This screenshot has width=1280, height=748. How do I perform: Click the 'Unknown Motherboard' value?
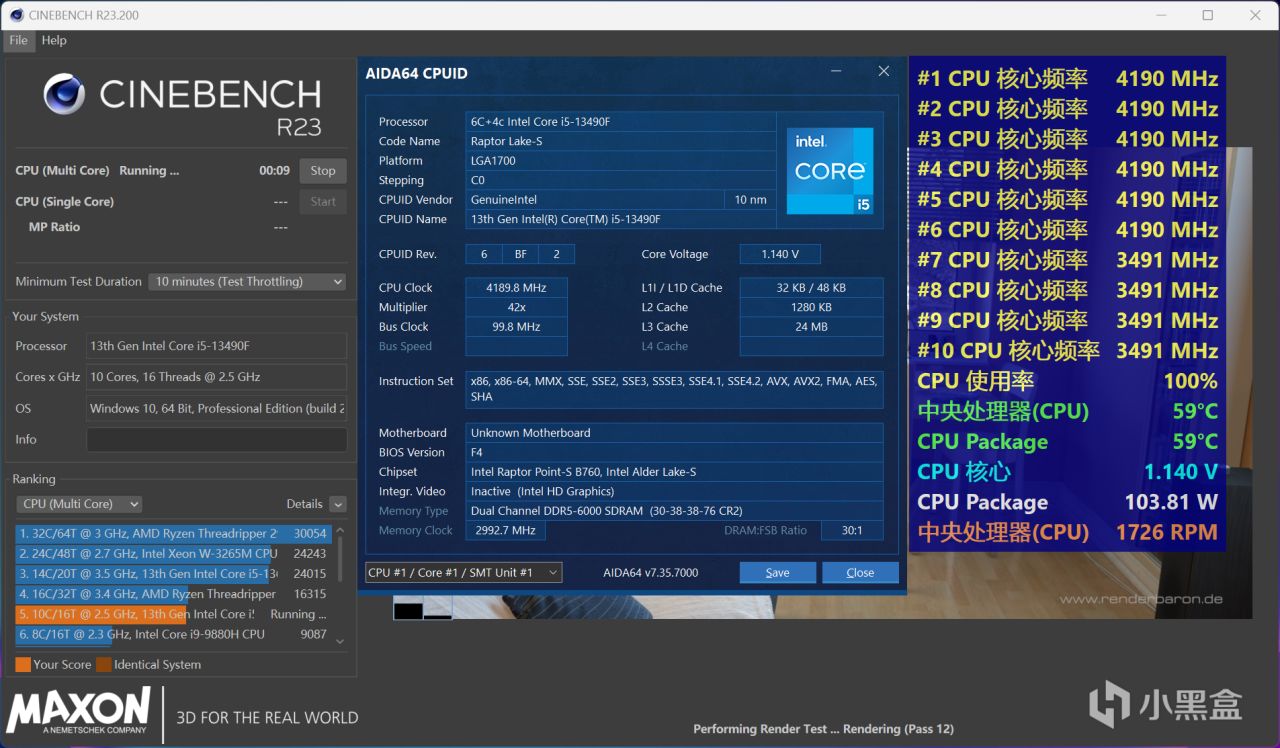(674, 433)
